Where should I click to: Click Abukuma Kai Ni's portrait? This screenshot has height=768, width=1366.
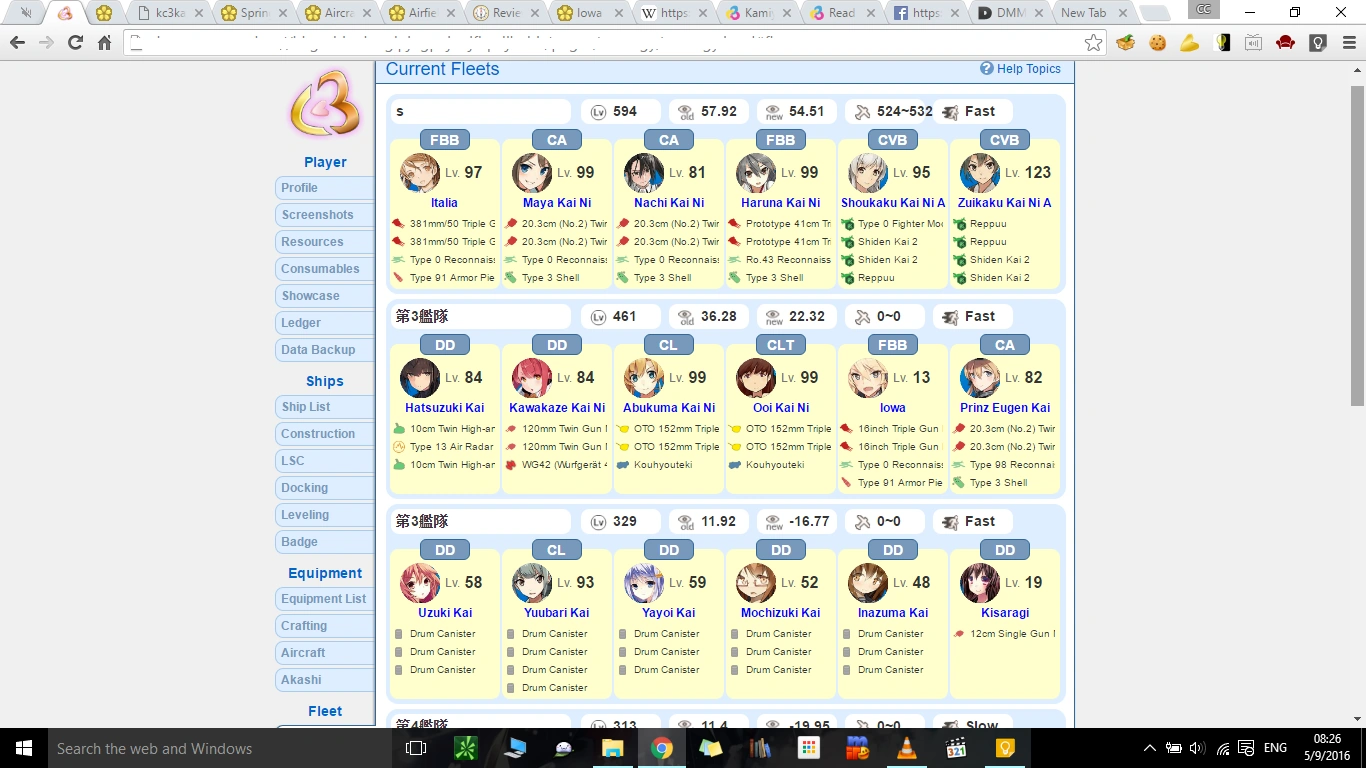tap(644, 378)
